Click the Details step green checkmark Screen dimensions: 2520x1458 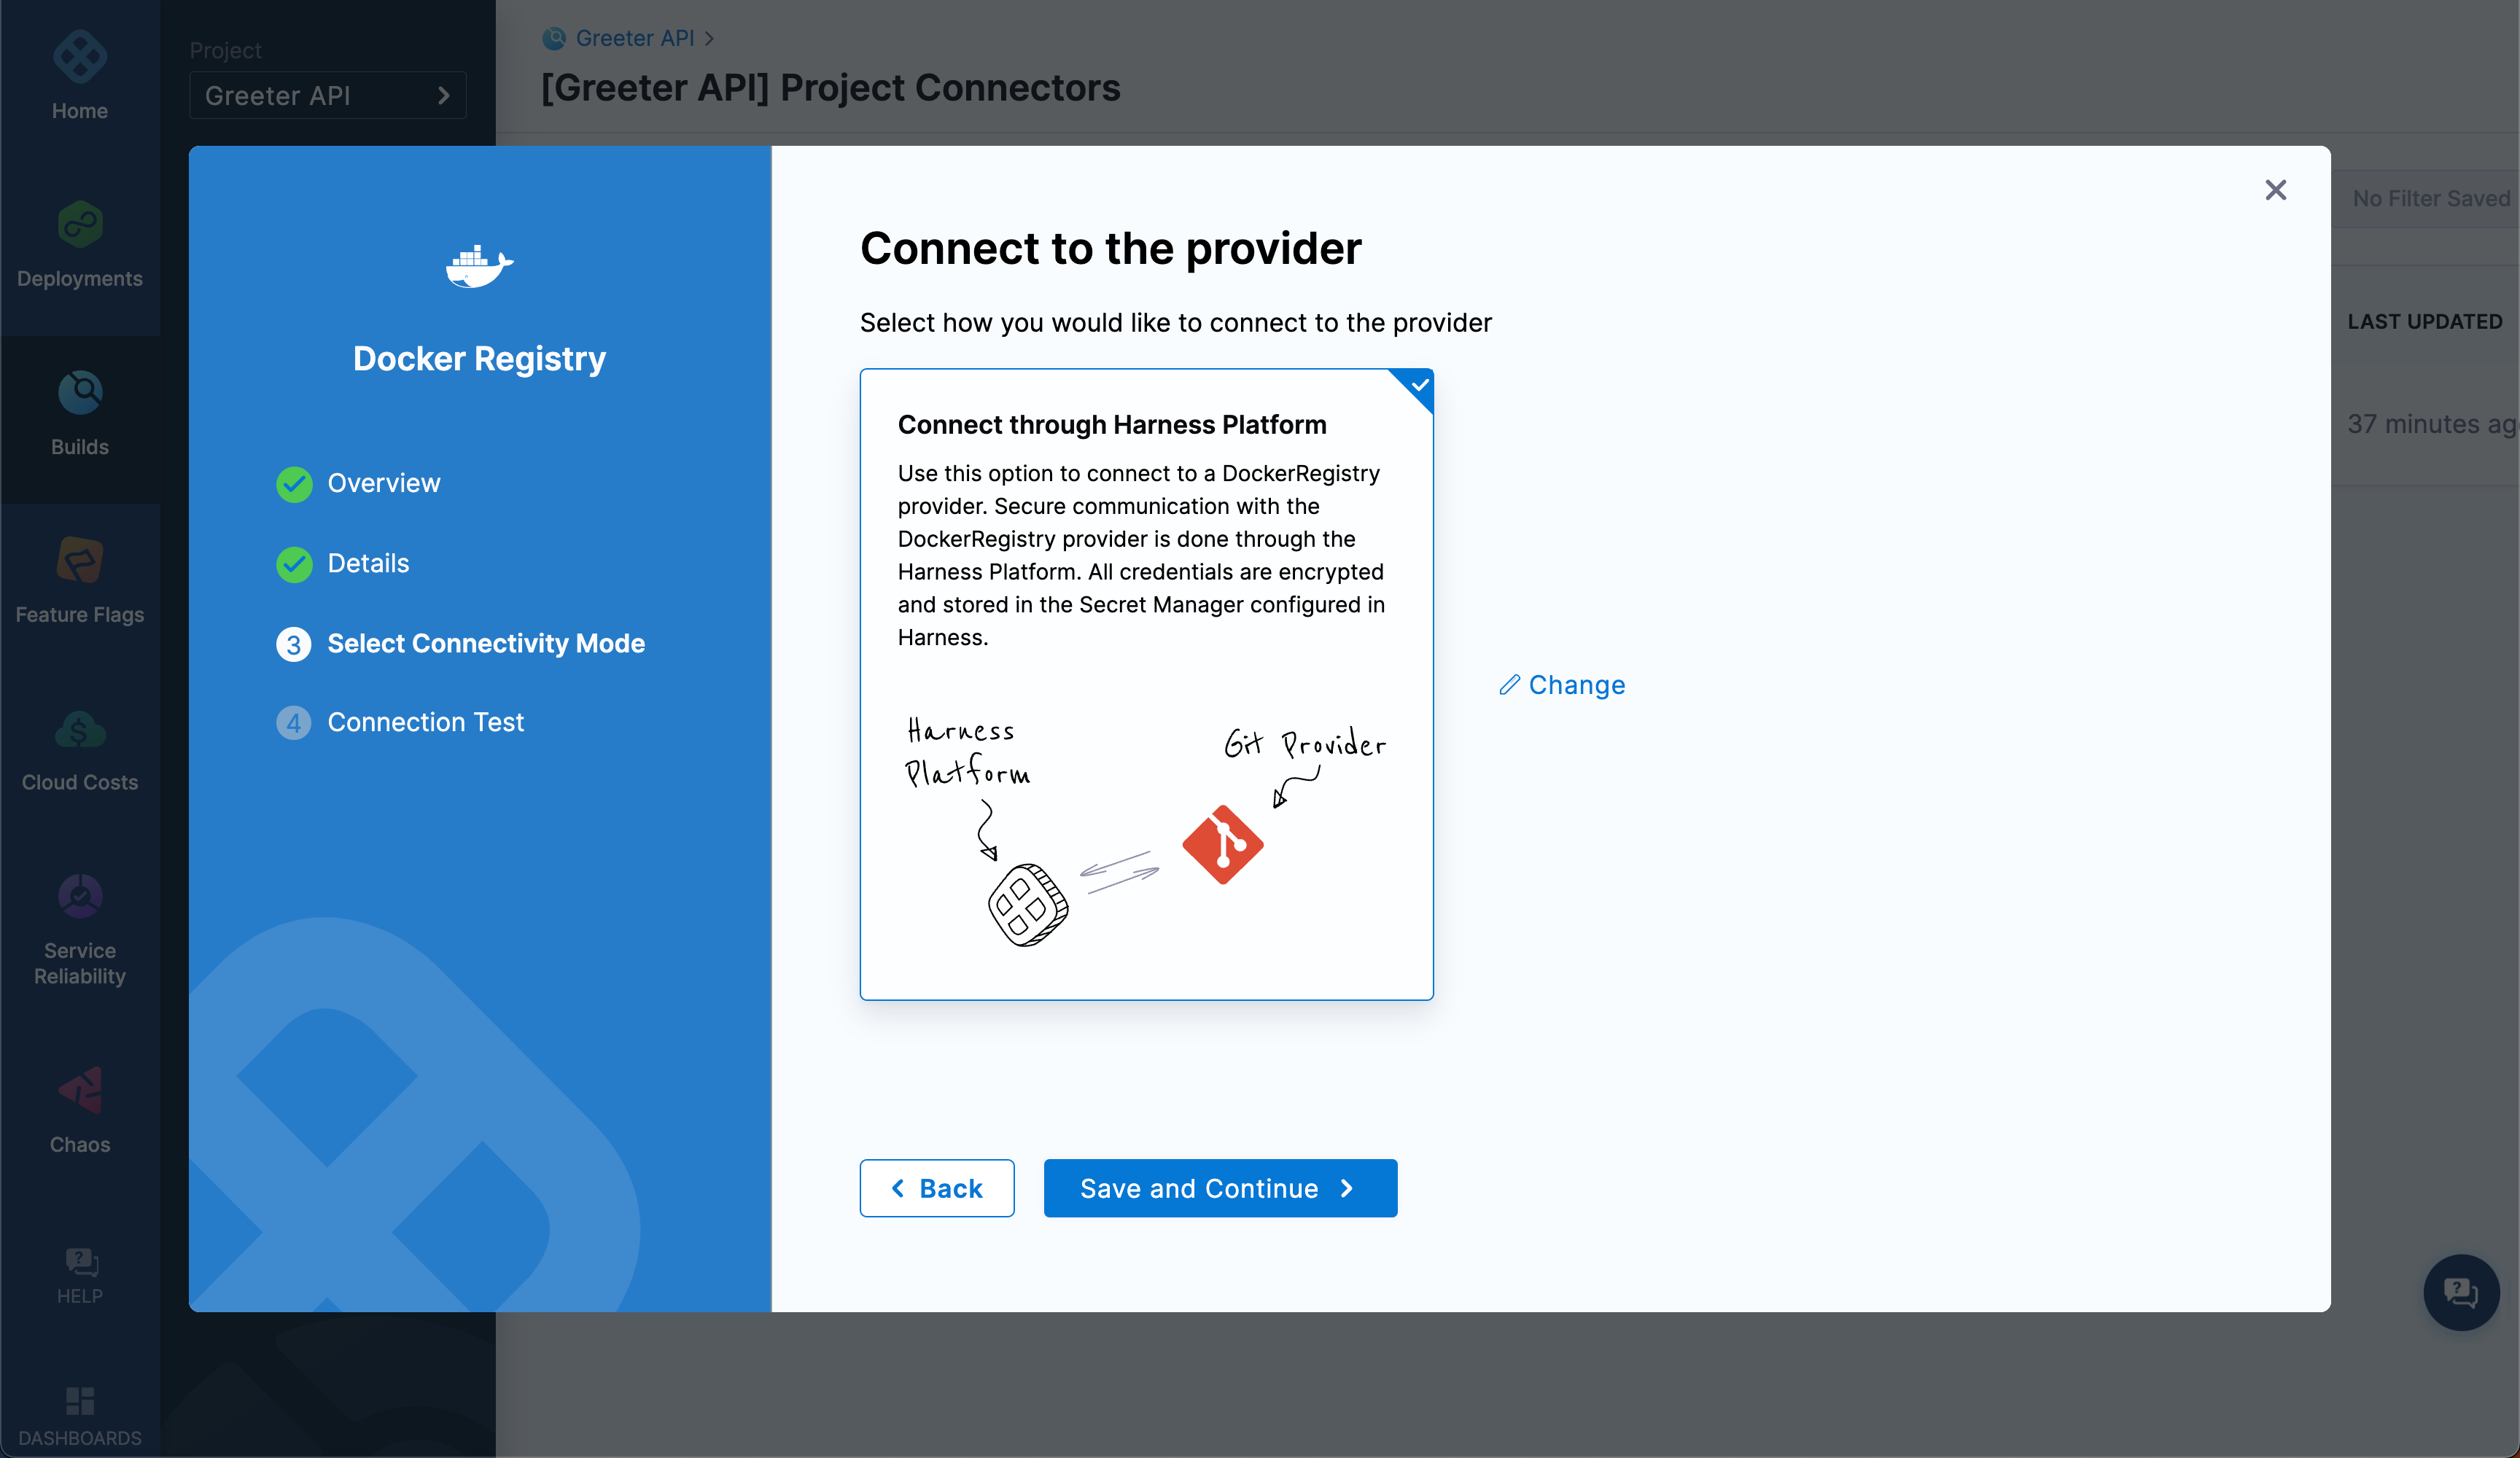(x=294, y=564)
